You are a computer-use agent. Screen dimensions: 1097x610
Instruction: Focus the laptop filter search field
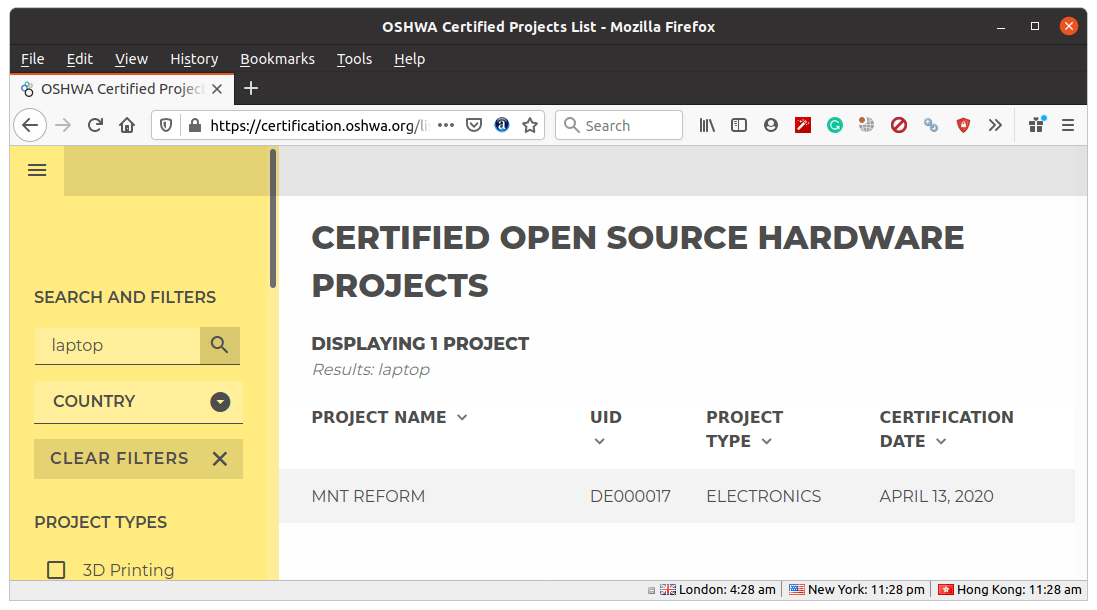118,345
